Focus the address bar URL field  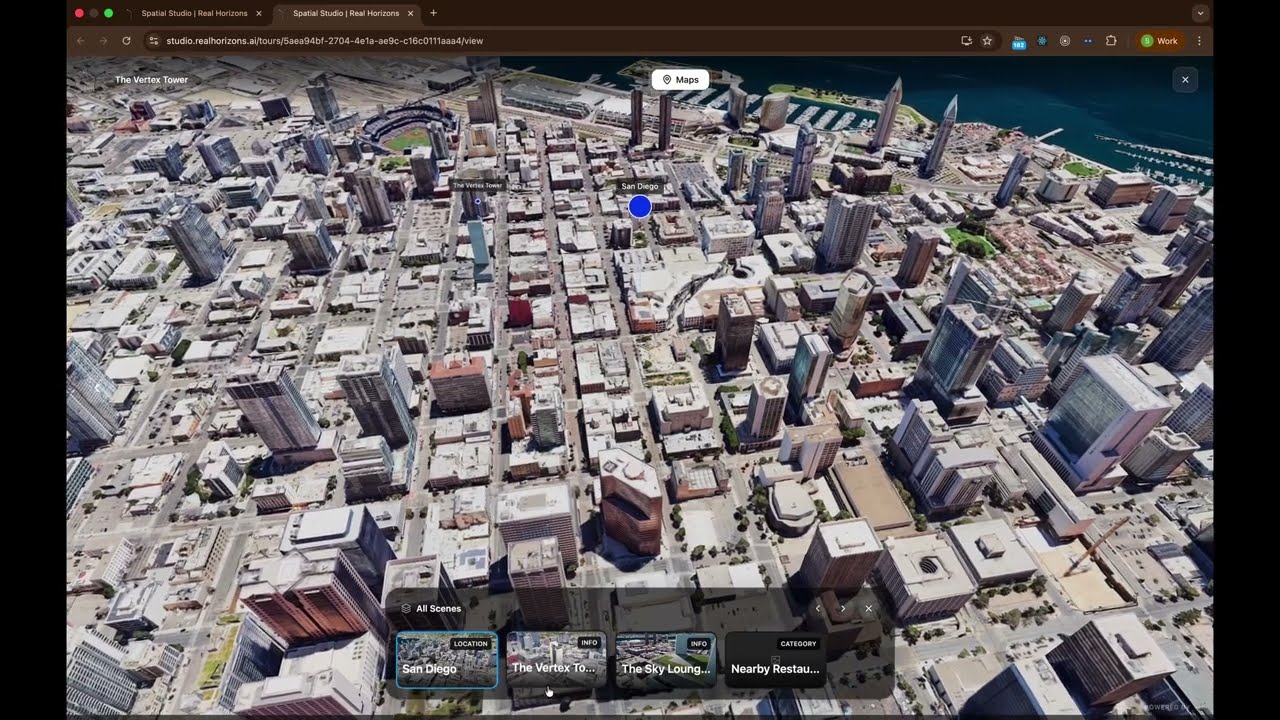[x=555, y=41]
